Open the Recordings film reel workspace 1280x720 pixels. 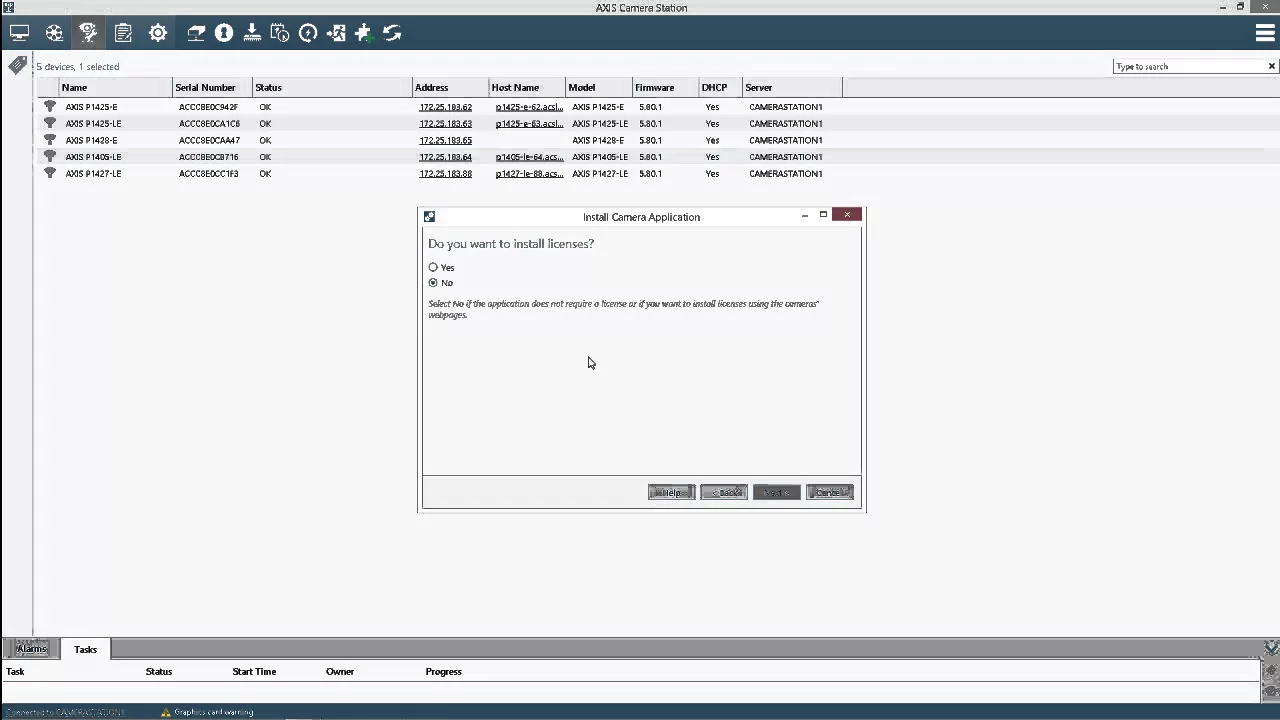point(54,33)
